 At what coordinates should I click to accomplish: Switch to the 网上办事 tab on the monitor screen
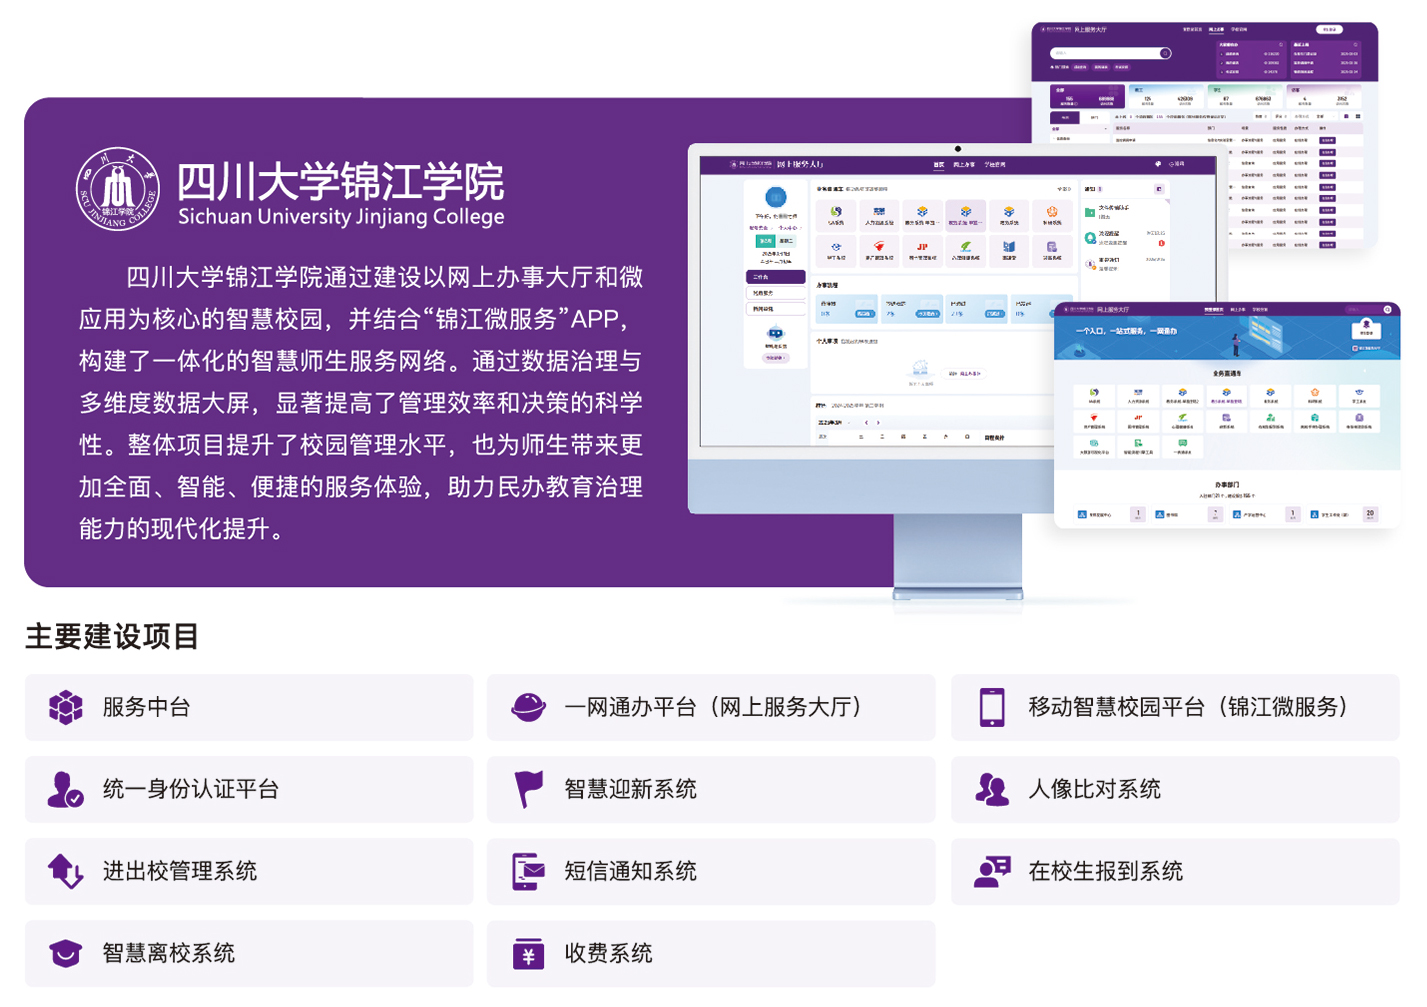964,164
